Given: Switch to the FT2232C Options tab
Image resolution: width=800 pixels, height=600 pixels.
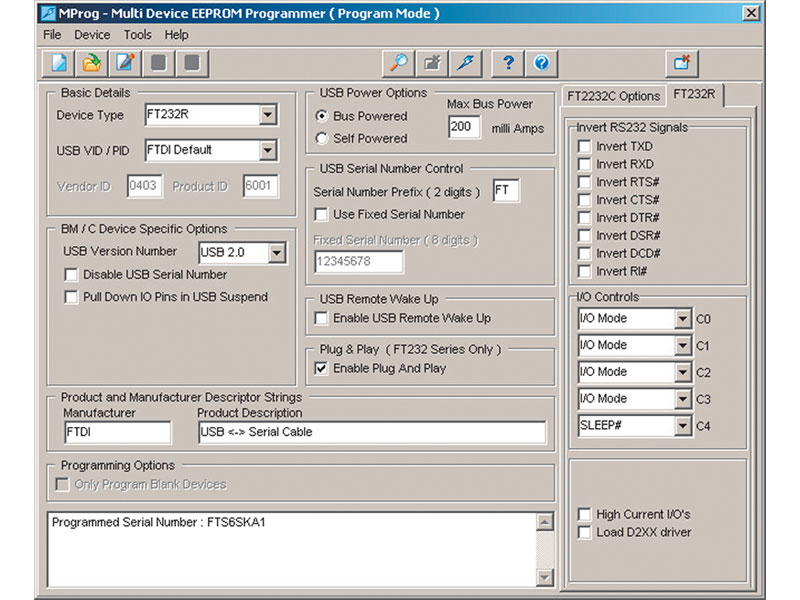Looking at the screenshot, I should (x=613, y=96).
